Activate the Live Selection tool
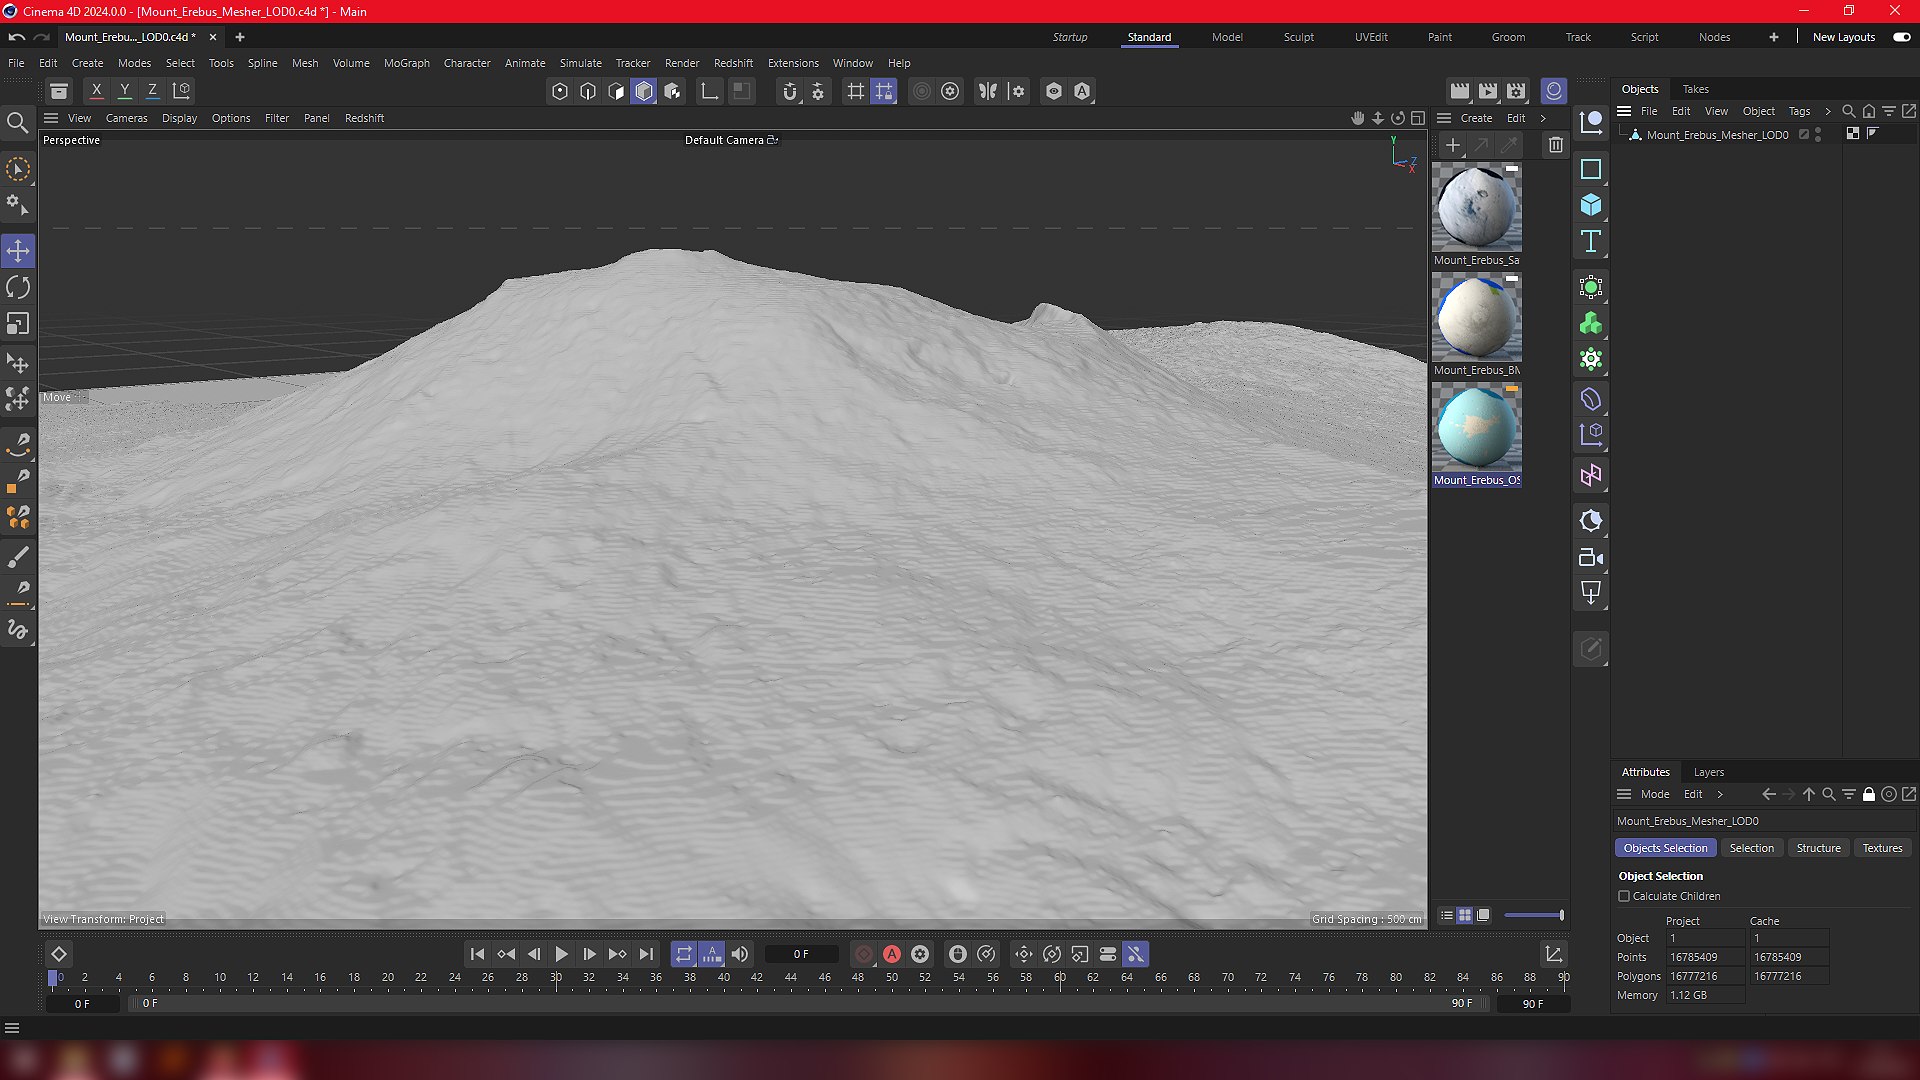The image size is (1920, 1080). (x=18, y=170)
